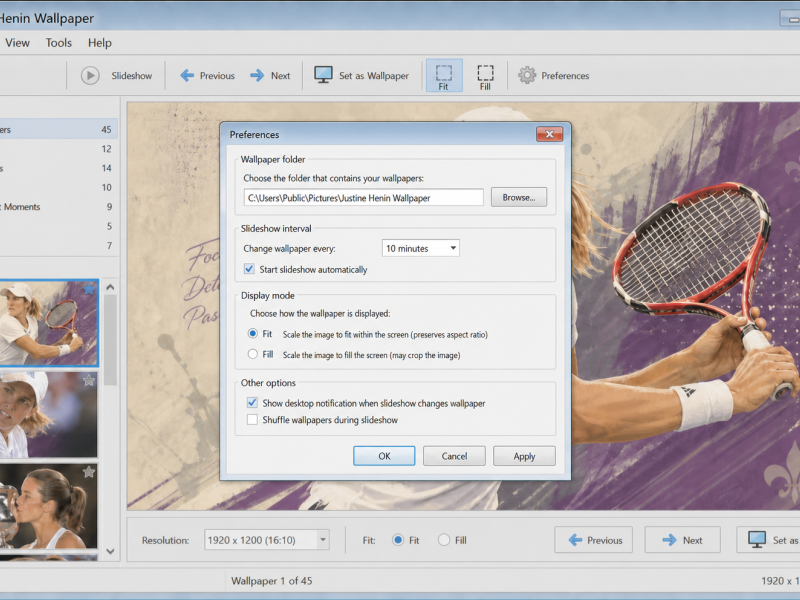The width and height of the screenshot is (800, 600).
Task: Click bottom bar Next button
Action: (x=683, y=540)
